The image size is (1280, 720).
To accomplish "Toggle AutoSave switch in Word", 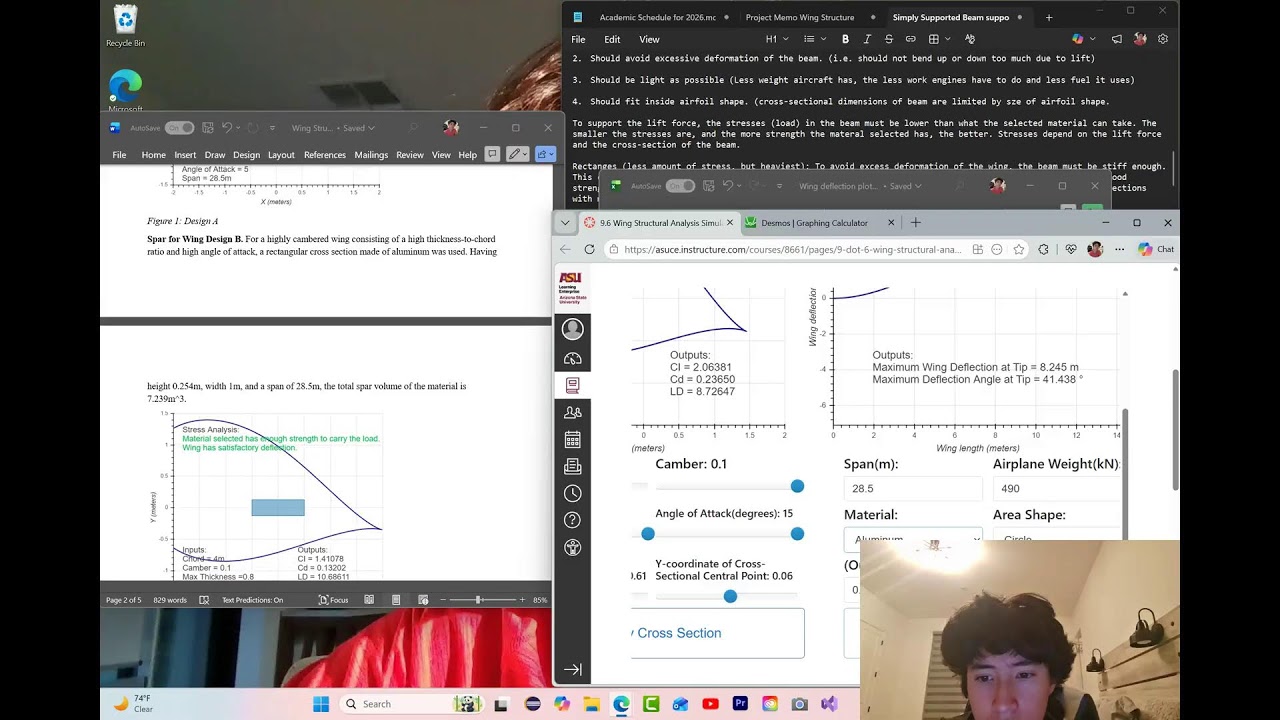I will 179,128.
